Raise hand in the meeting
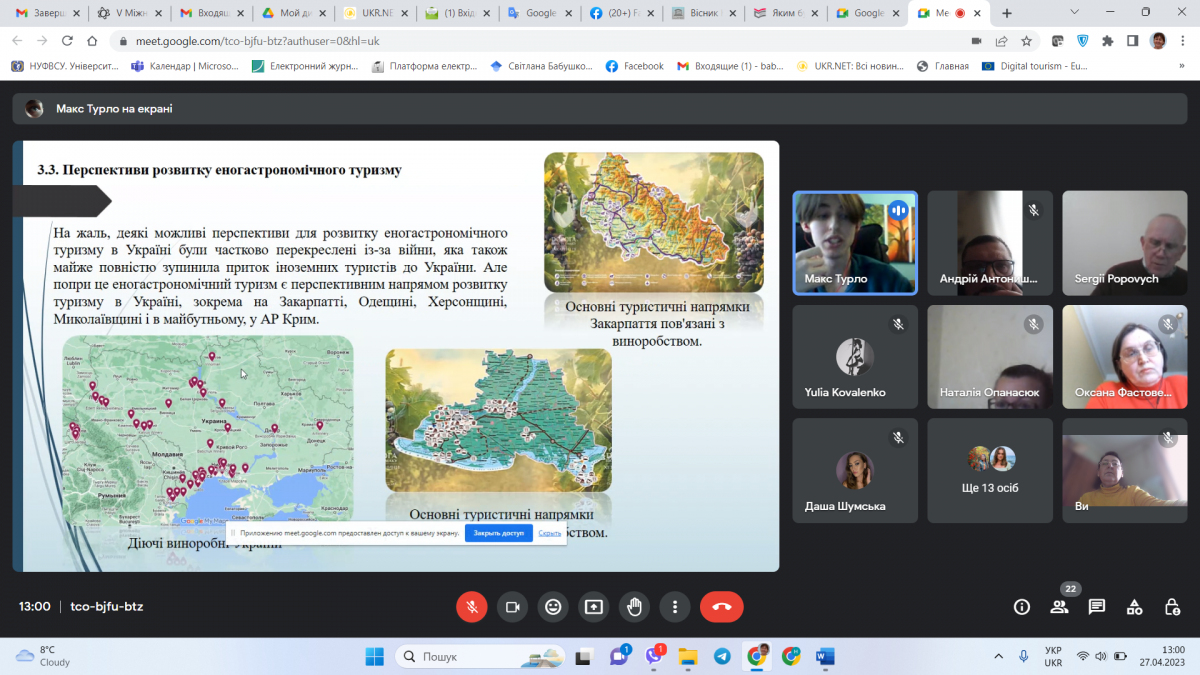 (x=634, y=606)
